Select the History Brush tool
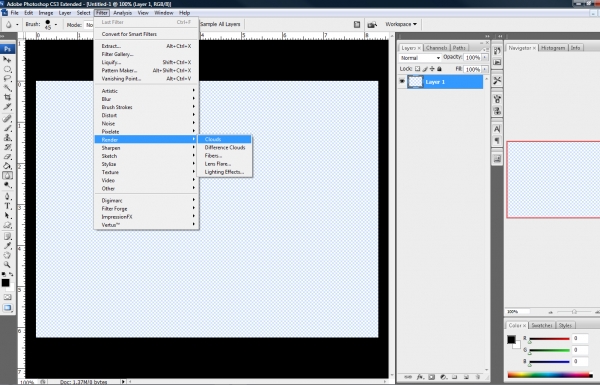This screenshot has height=385, width=600. point(7,147)
